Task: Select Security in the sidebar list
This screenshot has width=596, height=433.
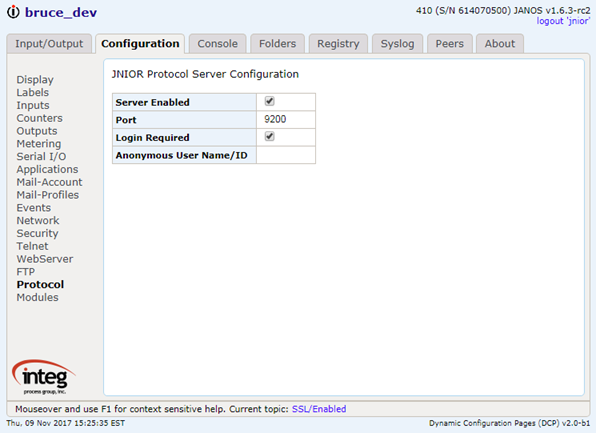Action: 37,233
